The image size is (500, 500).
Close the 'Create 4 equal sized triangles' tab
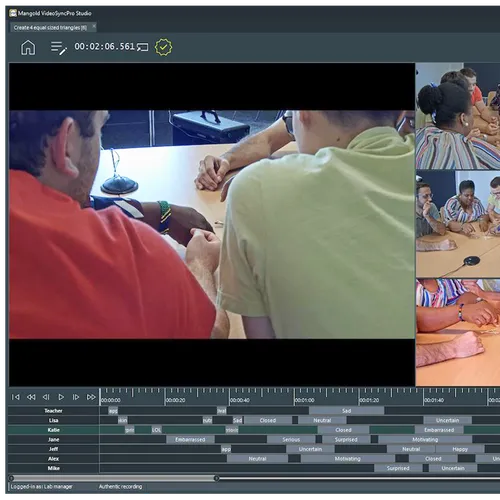pyautogui.click(x=94, y=26)
